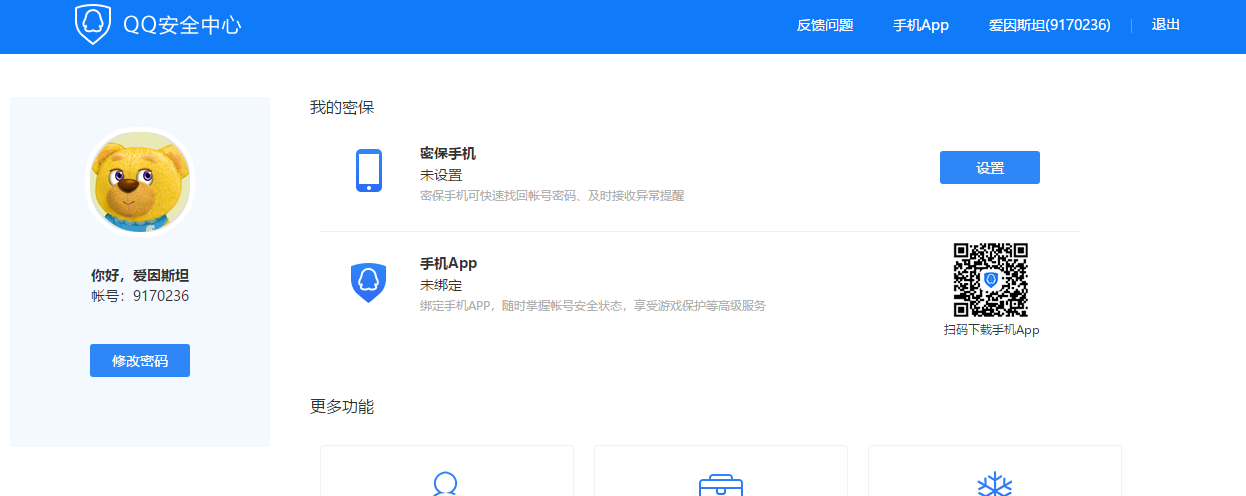Click the 帐号：9170236 account text
The image size is (1246, 496).
click(x=140, y=296)
